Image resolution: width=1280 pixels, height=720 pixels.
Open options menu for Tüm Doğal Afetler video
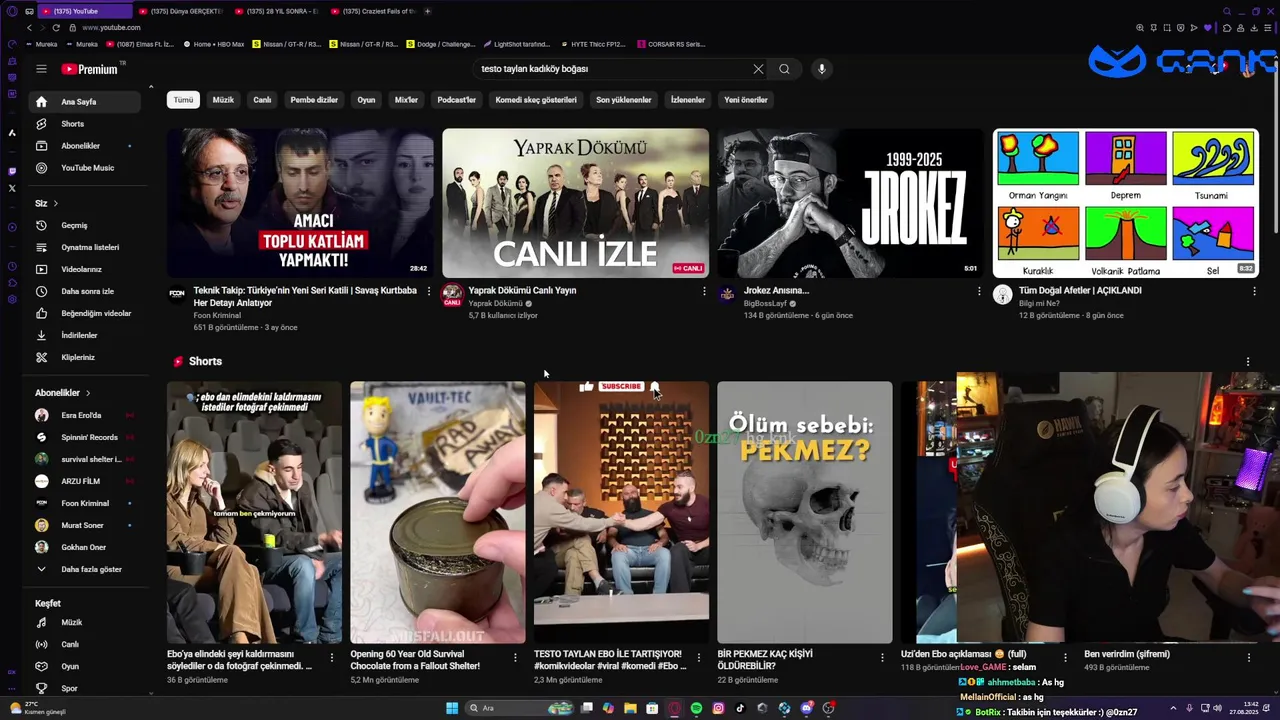pos(1254,291)
